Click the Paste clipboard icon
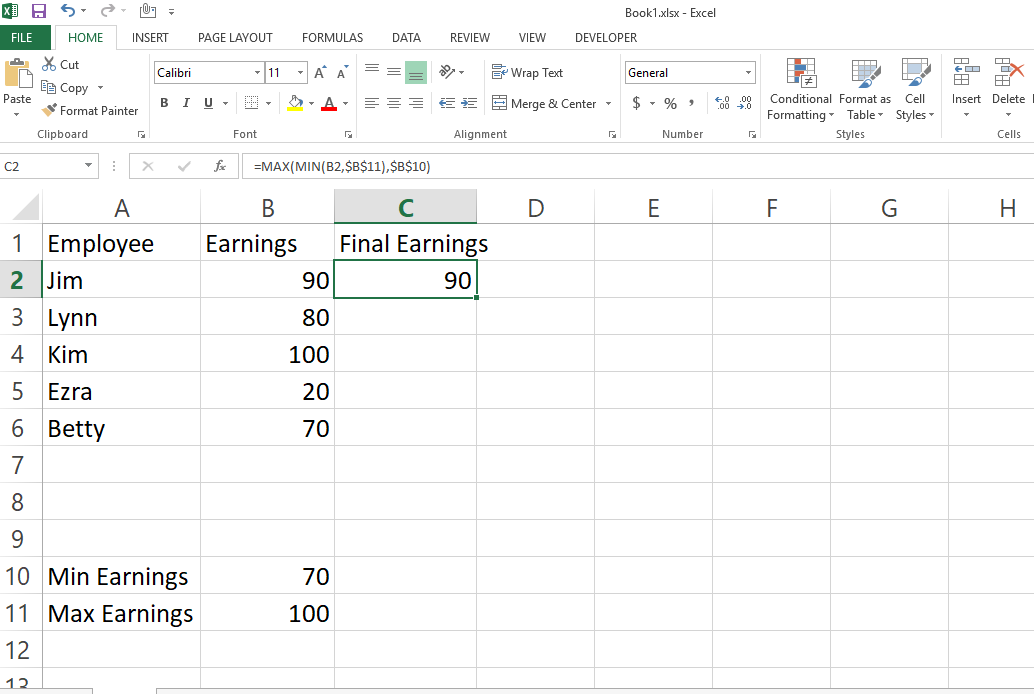The width and height of the screenshot is (1034, 694). [18, 74]
